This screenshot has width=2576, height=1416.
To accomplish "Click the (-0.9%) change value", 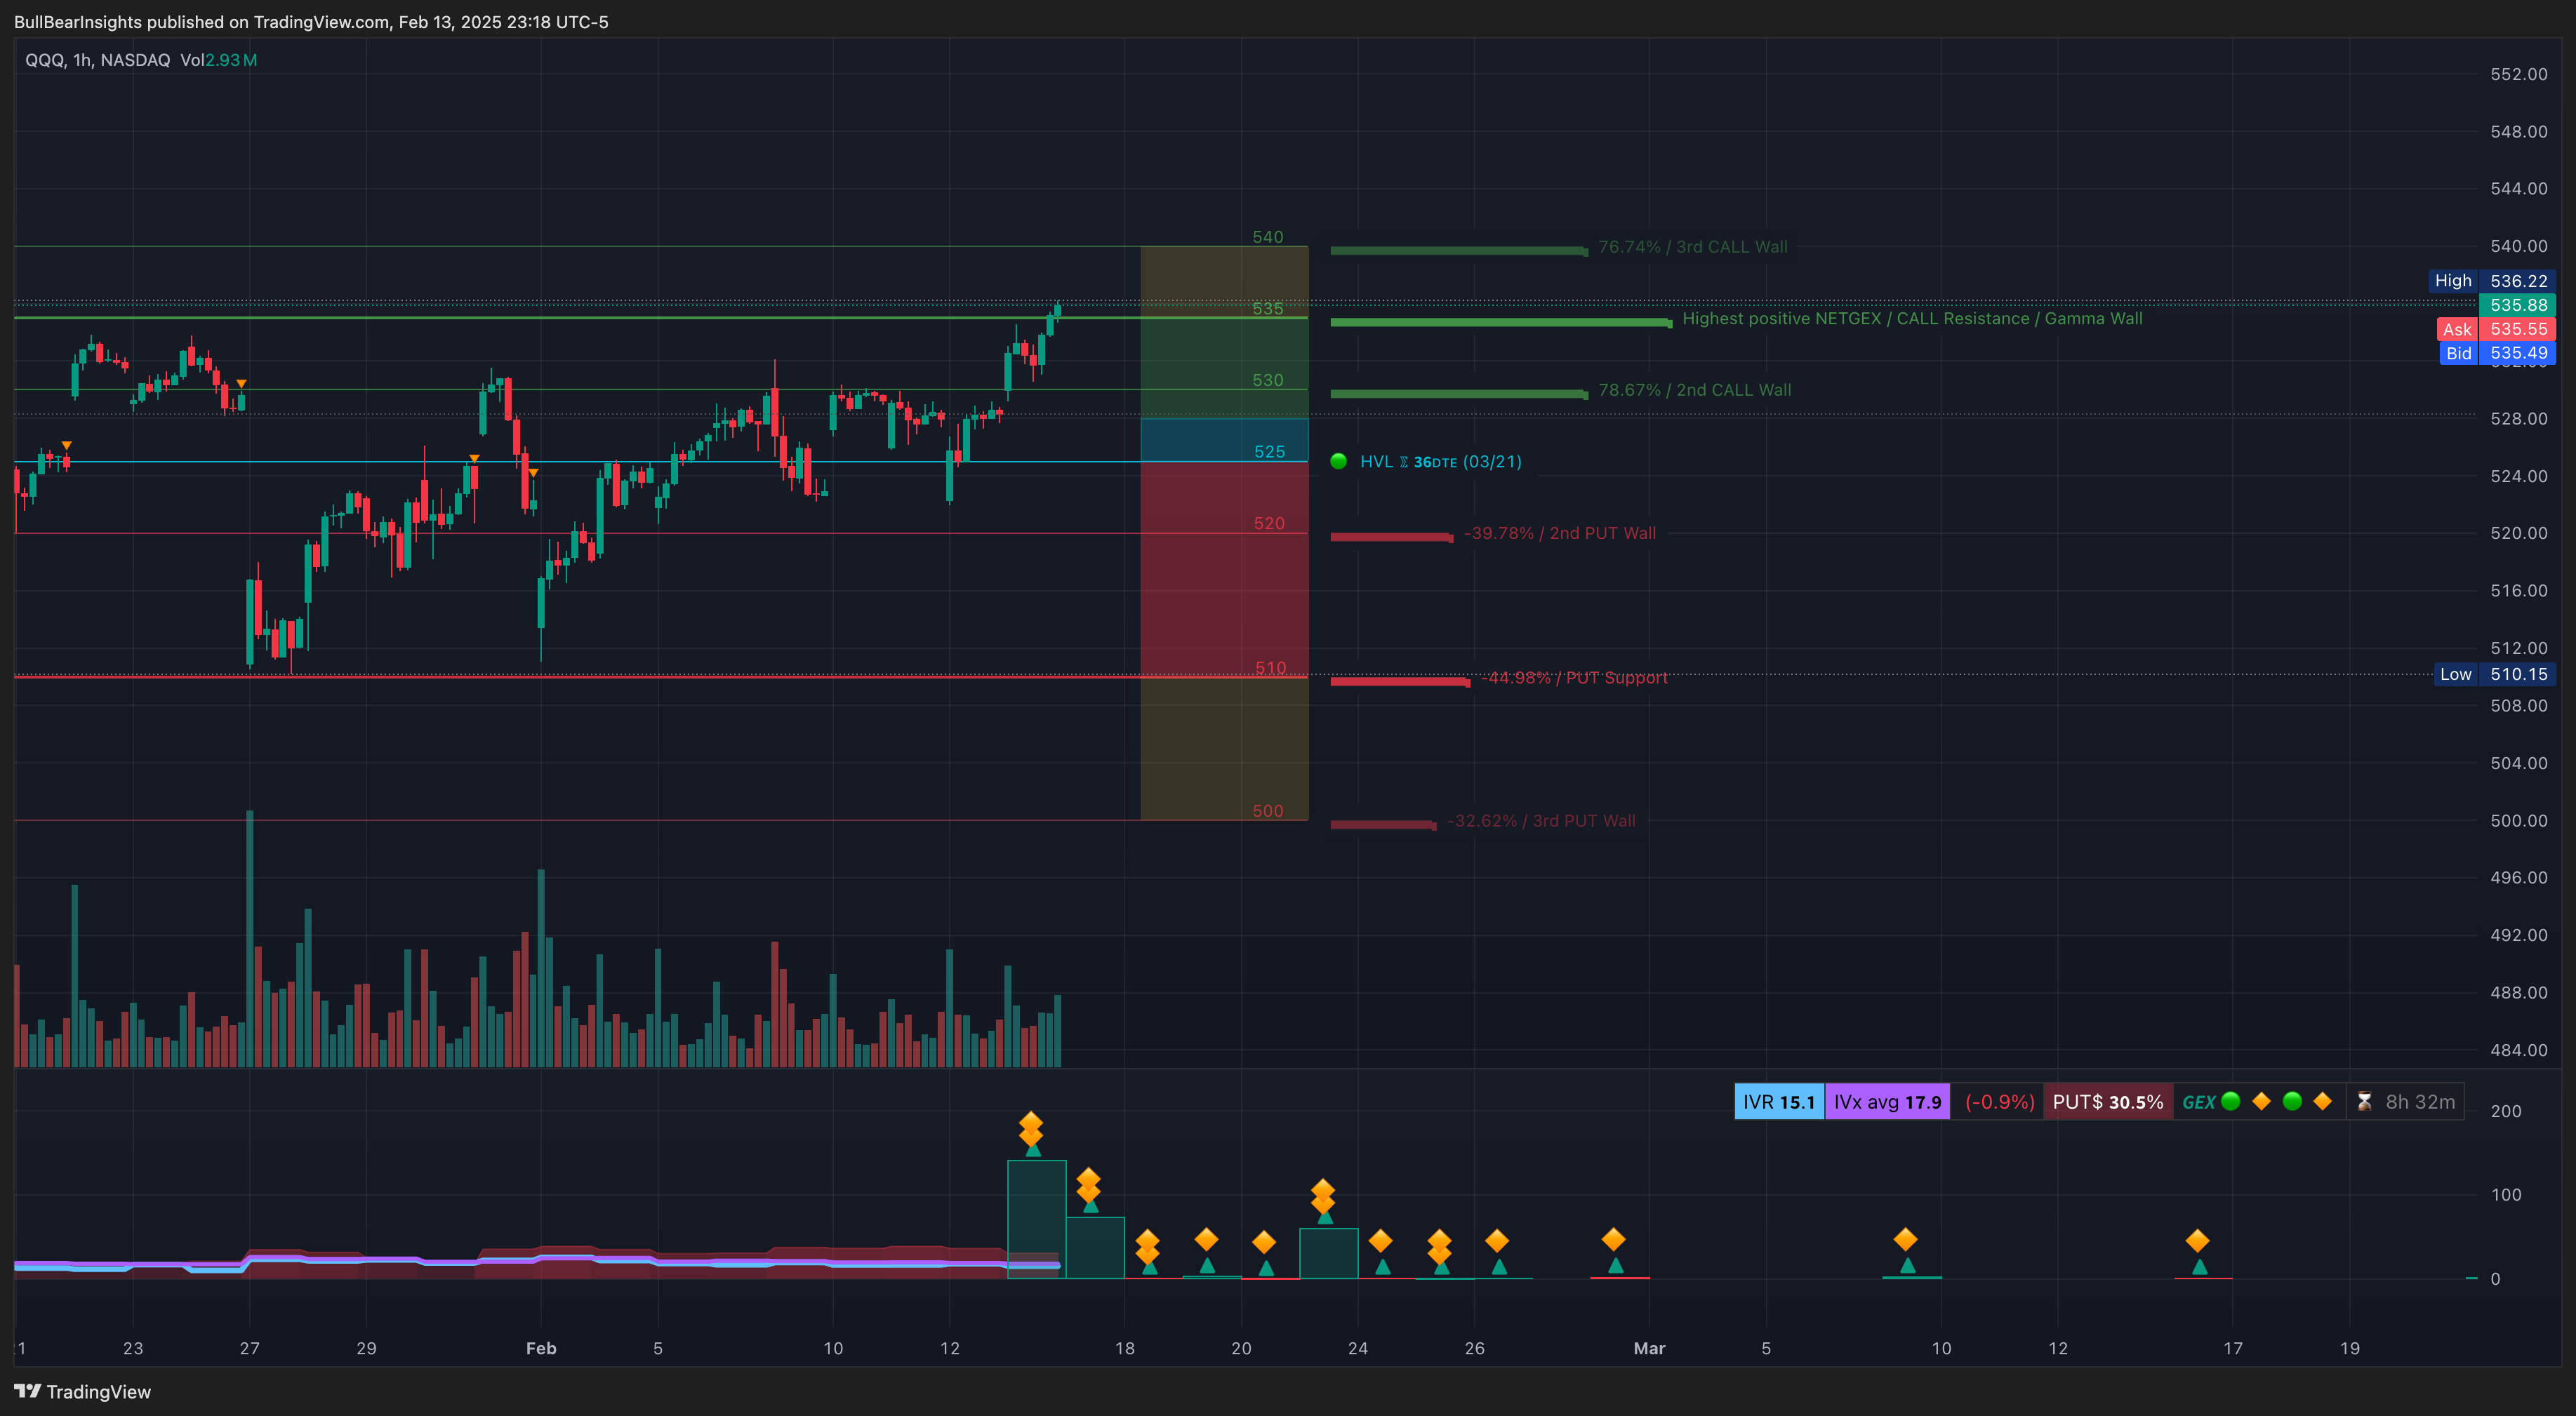I will [1999, 1102].
